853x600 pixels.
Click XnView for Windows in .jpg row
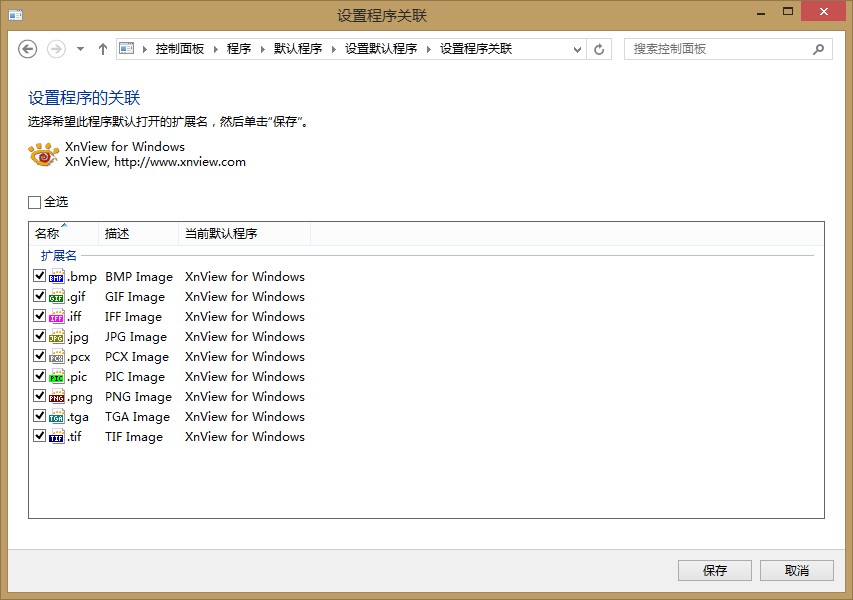[x=245, y=337]
